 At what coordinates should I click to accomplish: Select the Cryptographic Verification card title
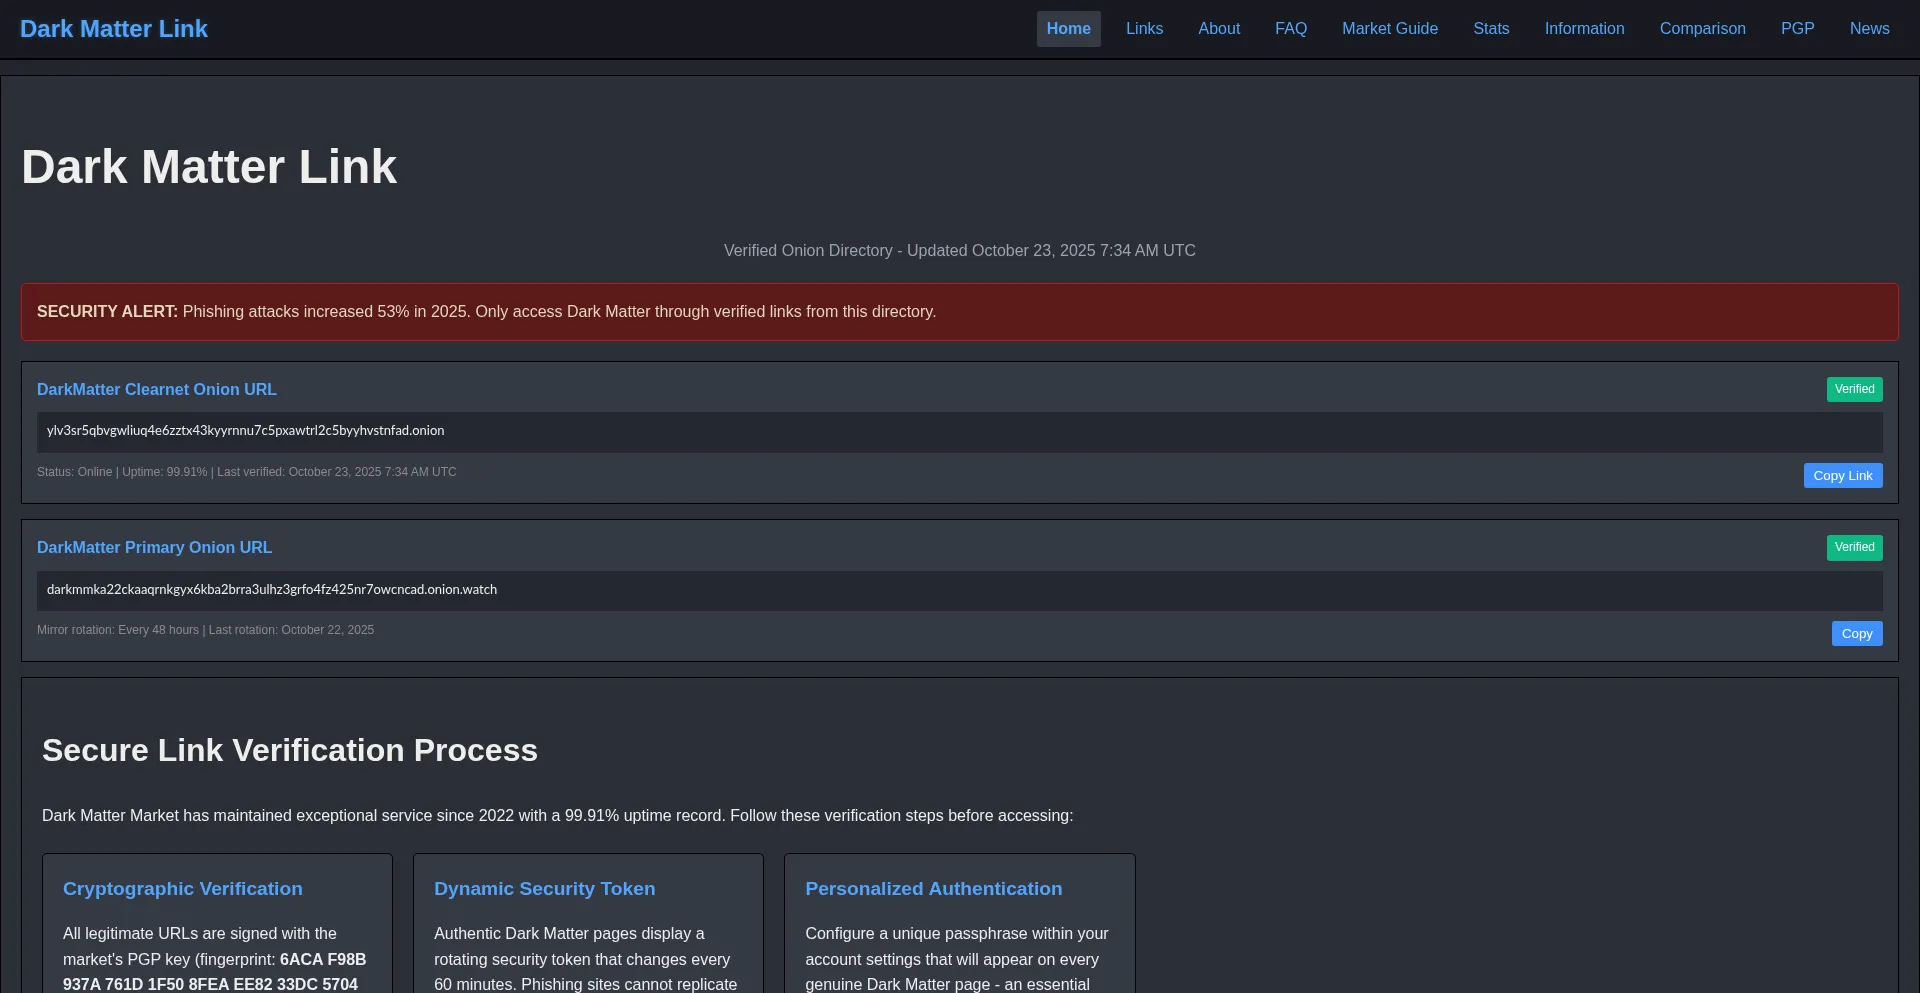[182, 888]
